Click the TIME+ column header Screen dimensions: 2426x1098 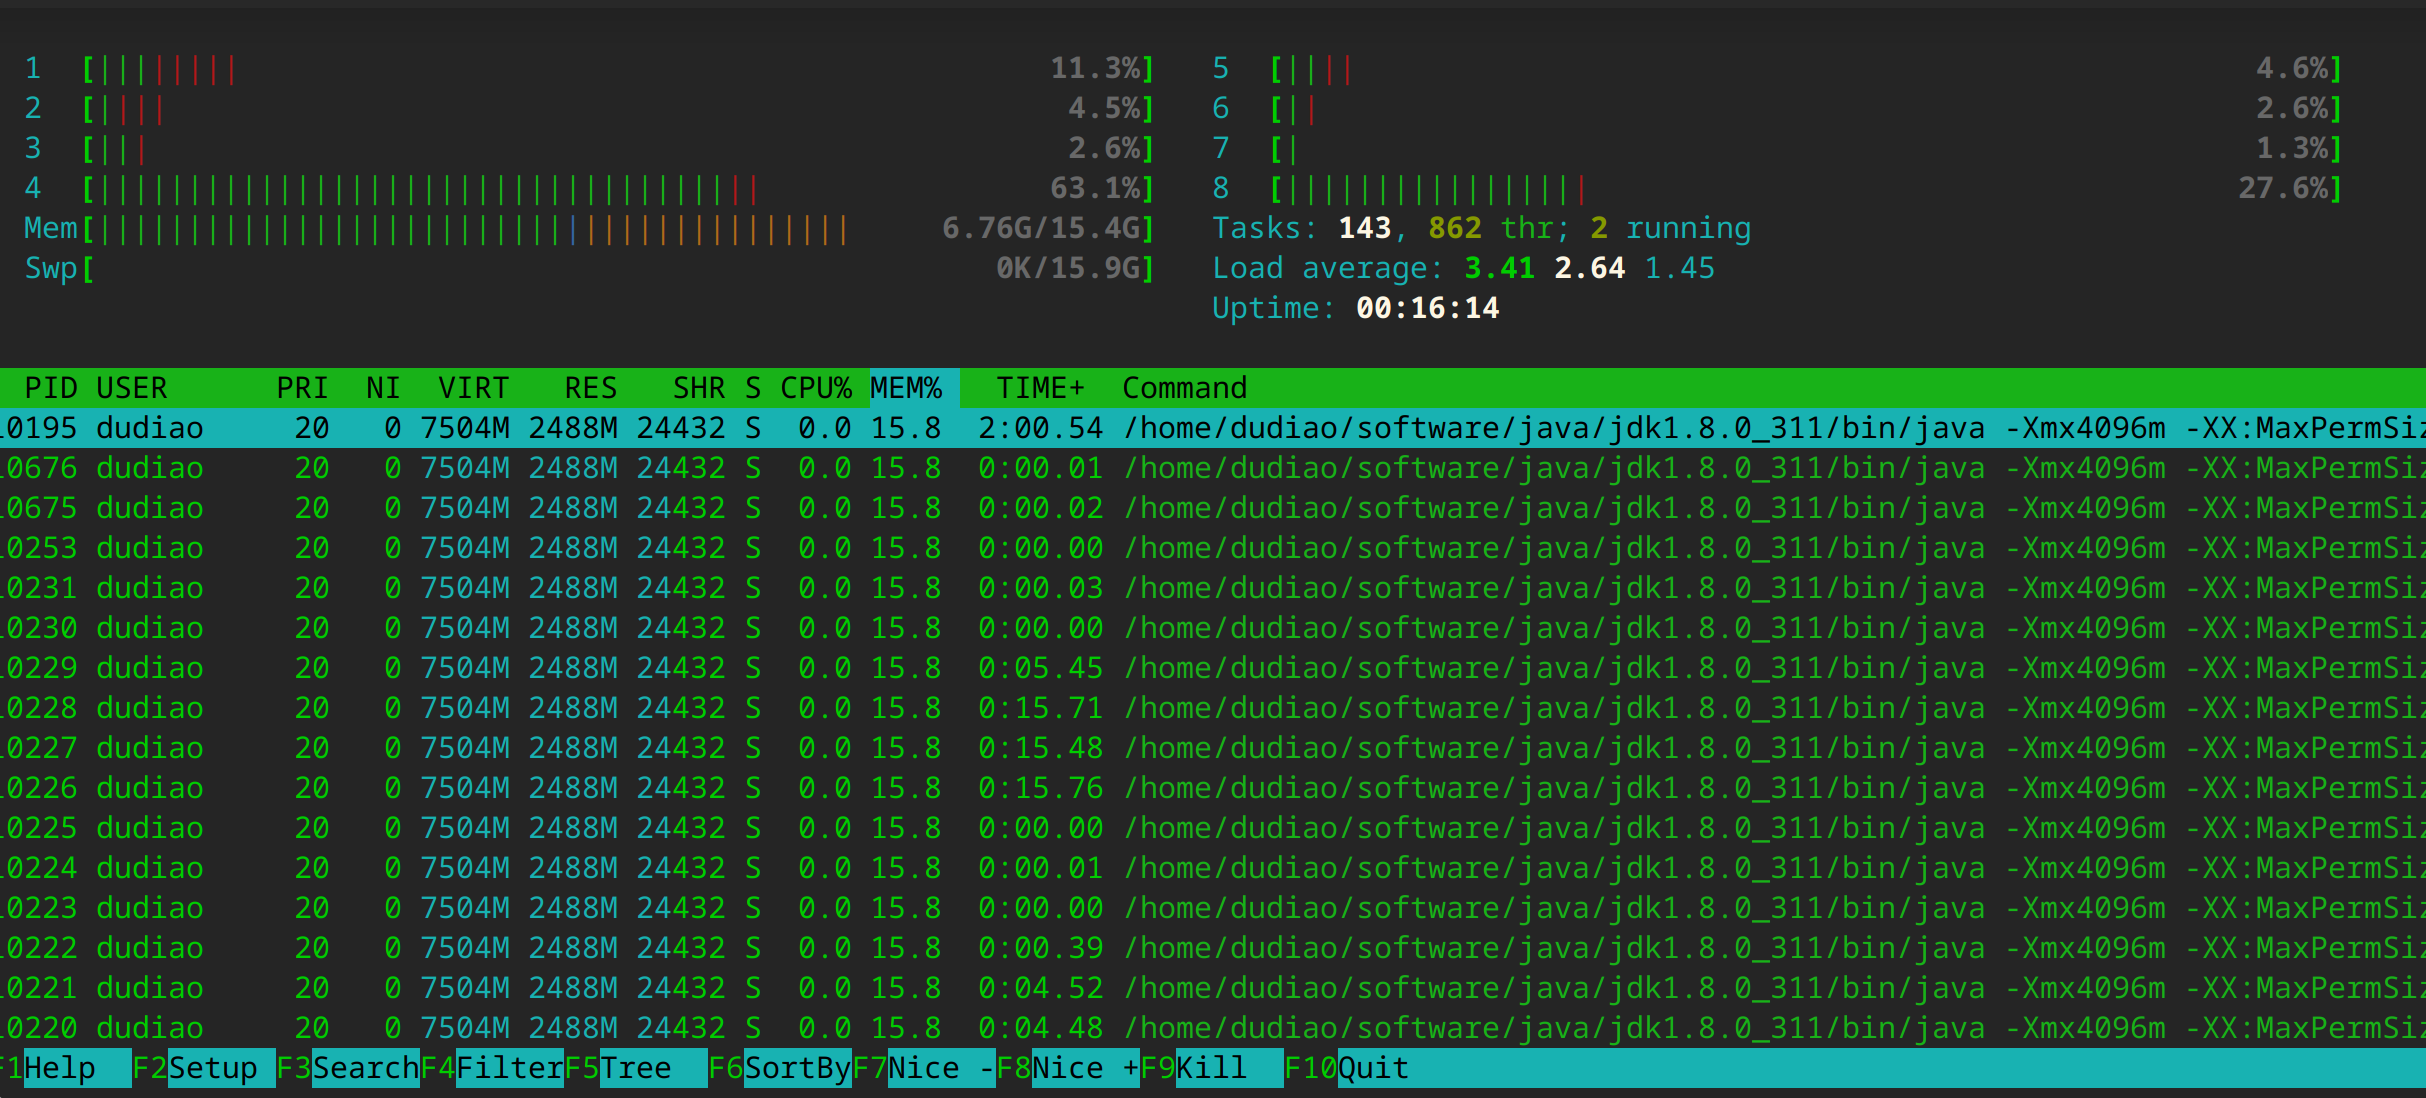(x=1040, y=388)
